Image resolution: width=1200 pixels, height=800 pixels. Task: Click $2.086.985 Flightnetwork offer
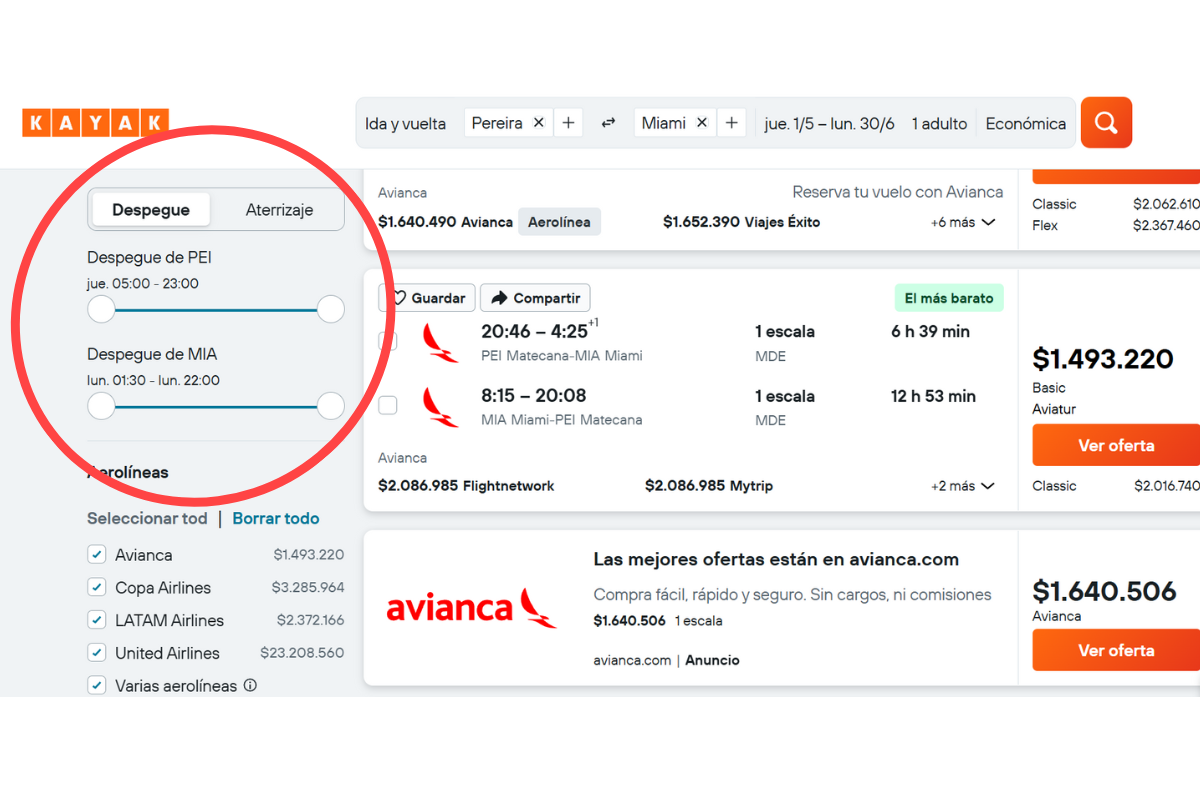pyautogui.click(x=466, y=486)
